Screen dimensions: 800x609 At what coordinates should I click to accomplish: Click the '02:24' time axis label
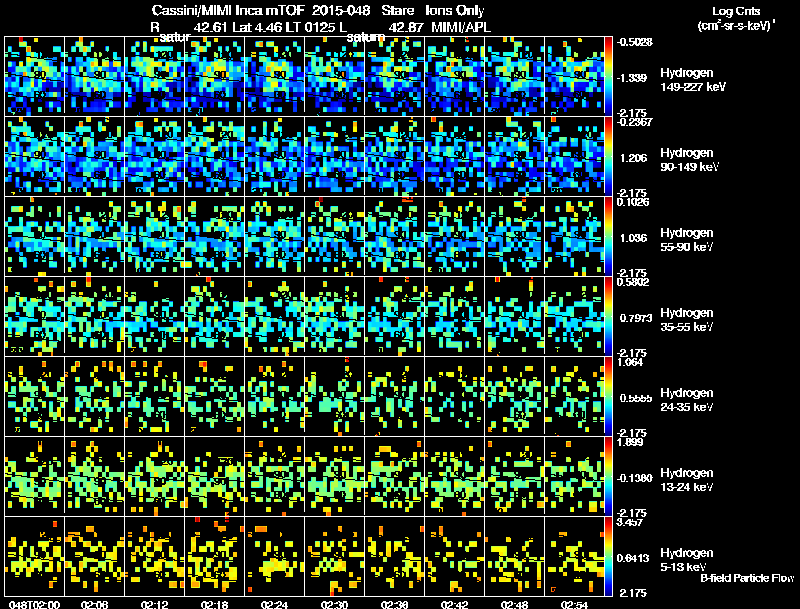click(274, 605)
